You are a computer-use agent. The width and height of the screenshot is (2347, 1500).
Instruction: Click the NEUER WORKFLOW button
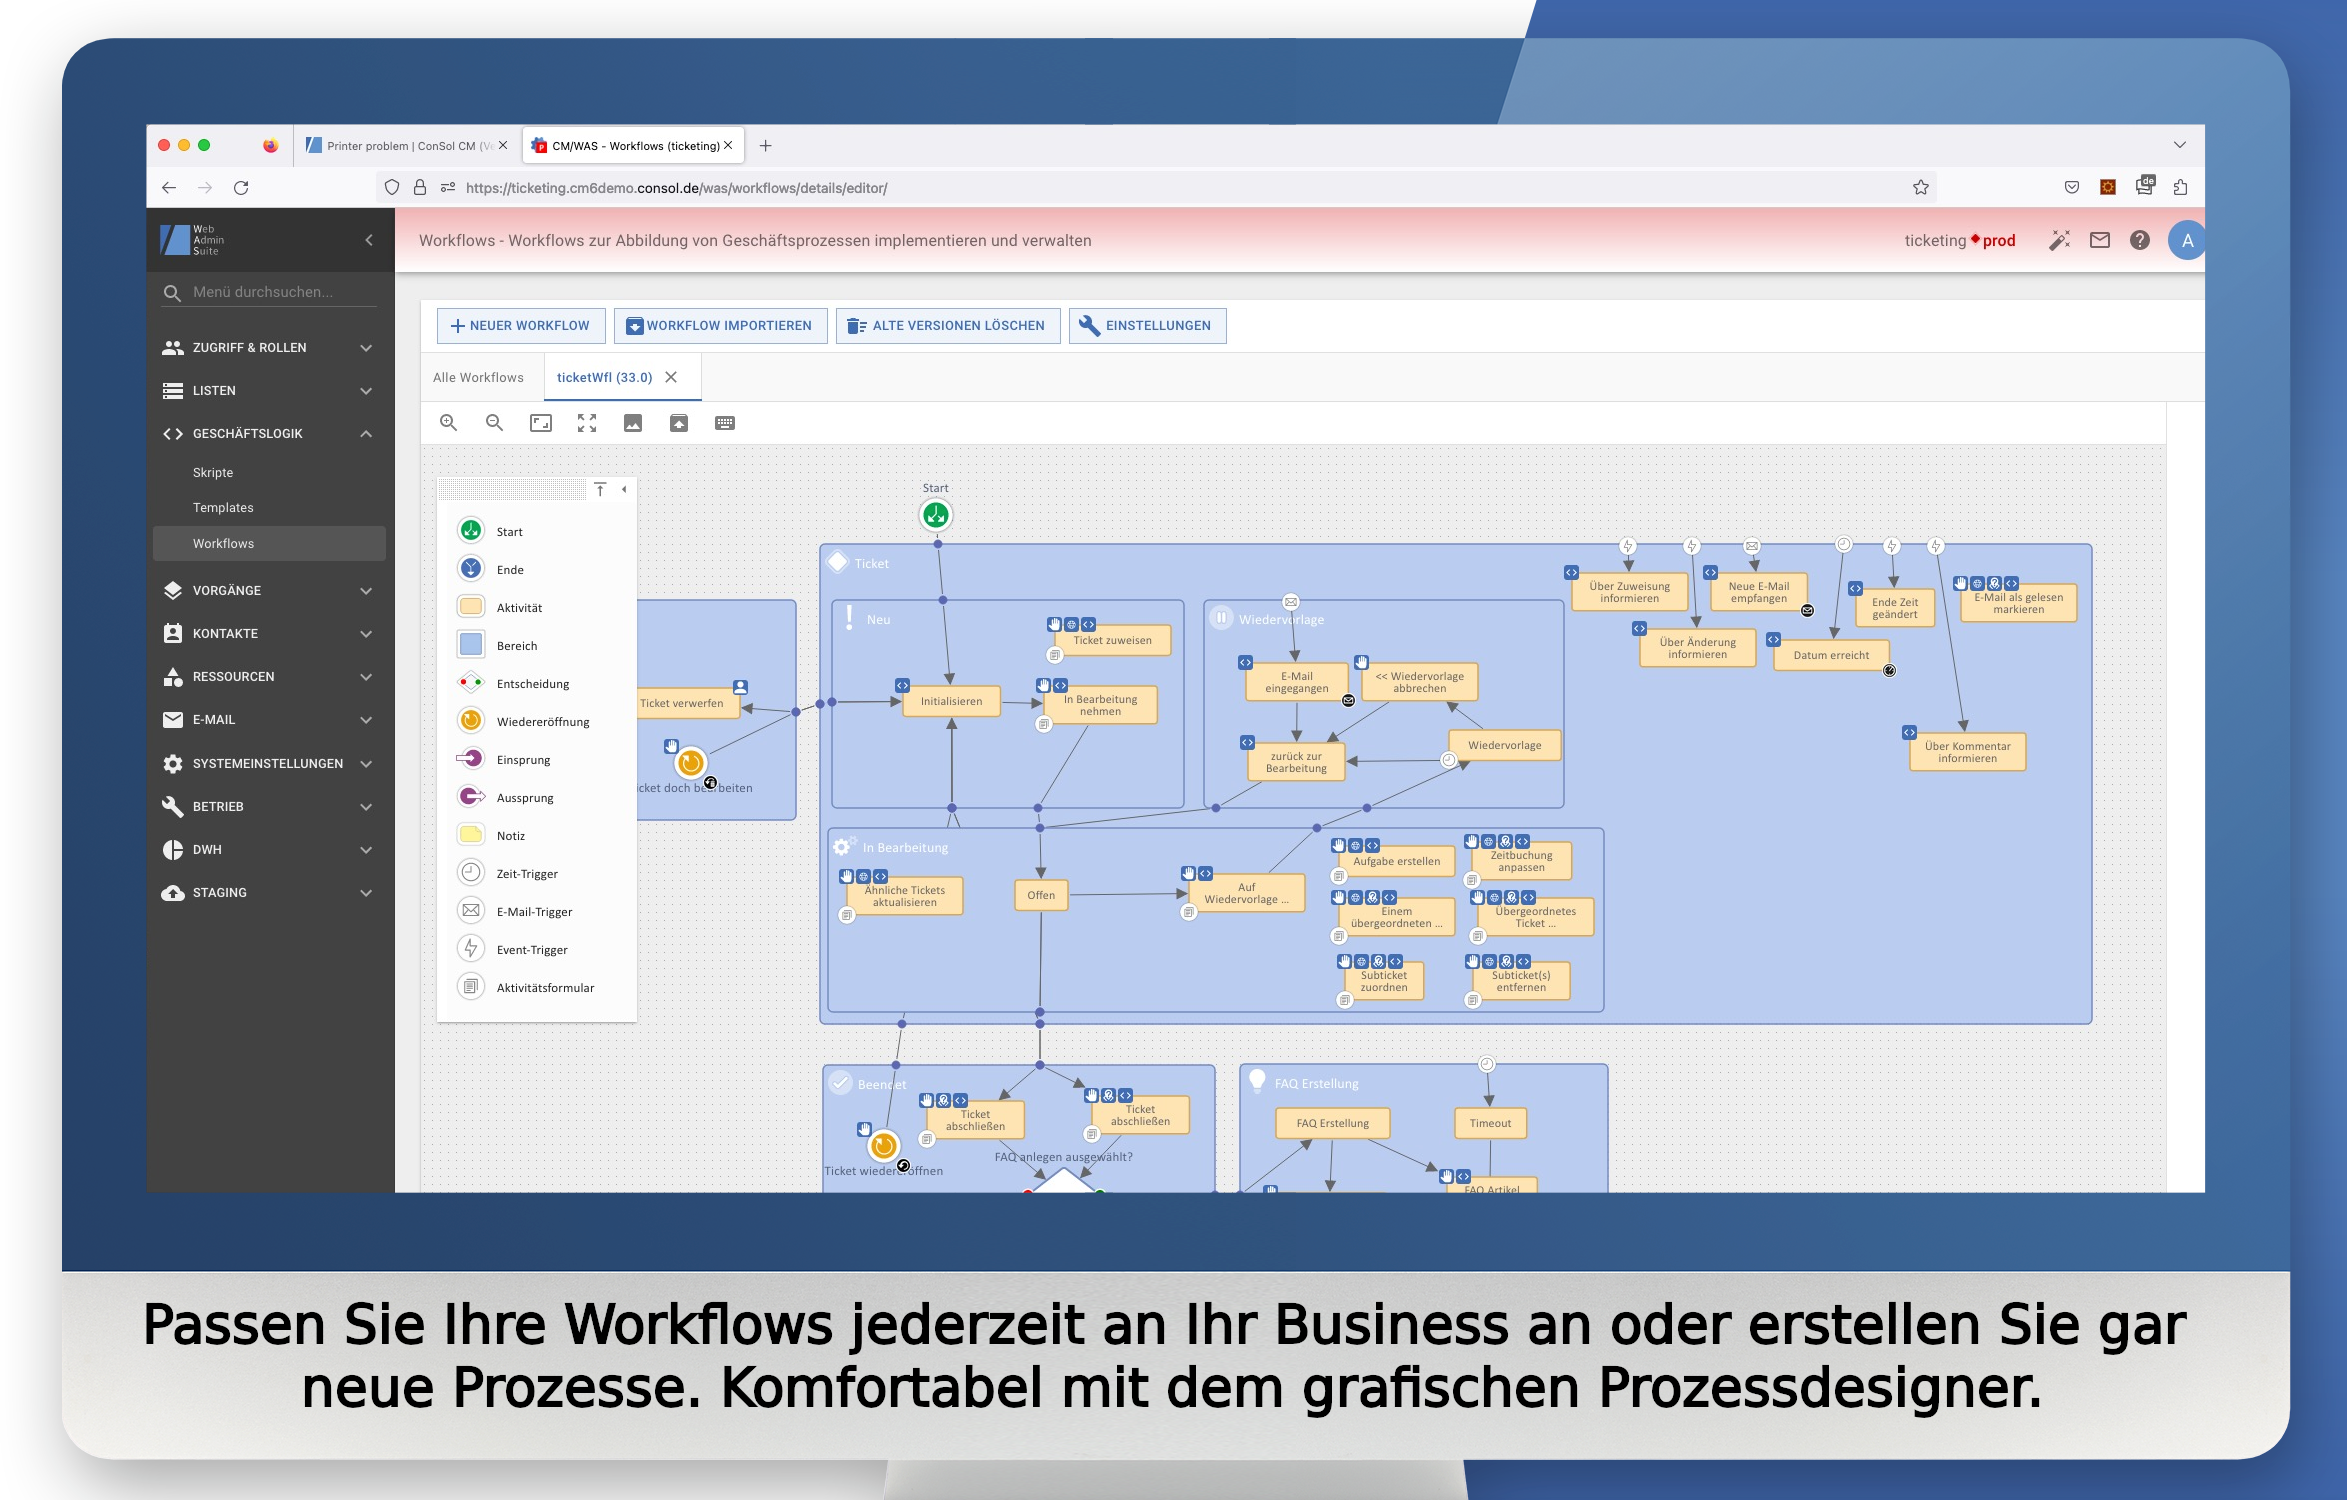pyautogui.click(x=520, y=326)
